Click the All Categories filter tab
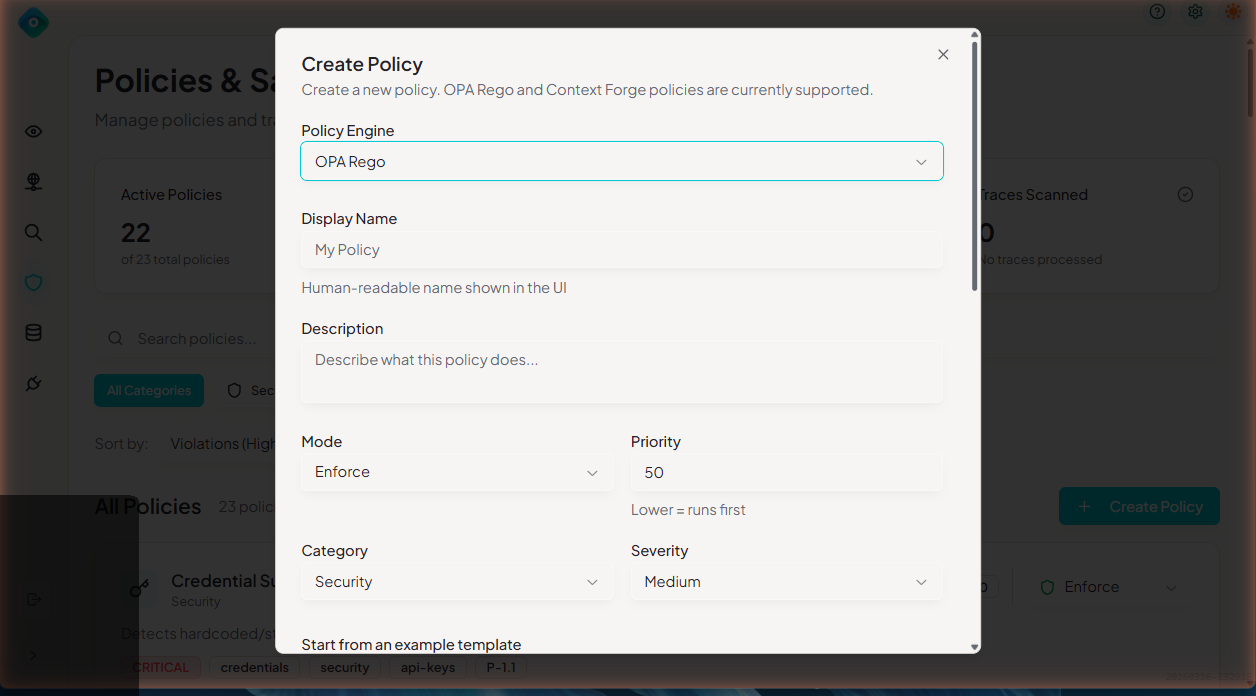The width and height of the screenshot is (1256, 696). click(x=149, y=391)
